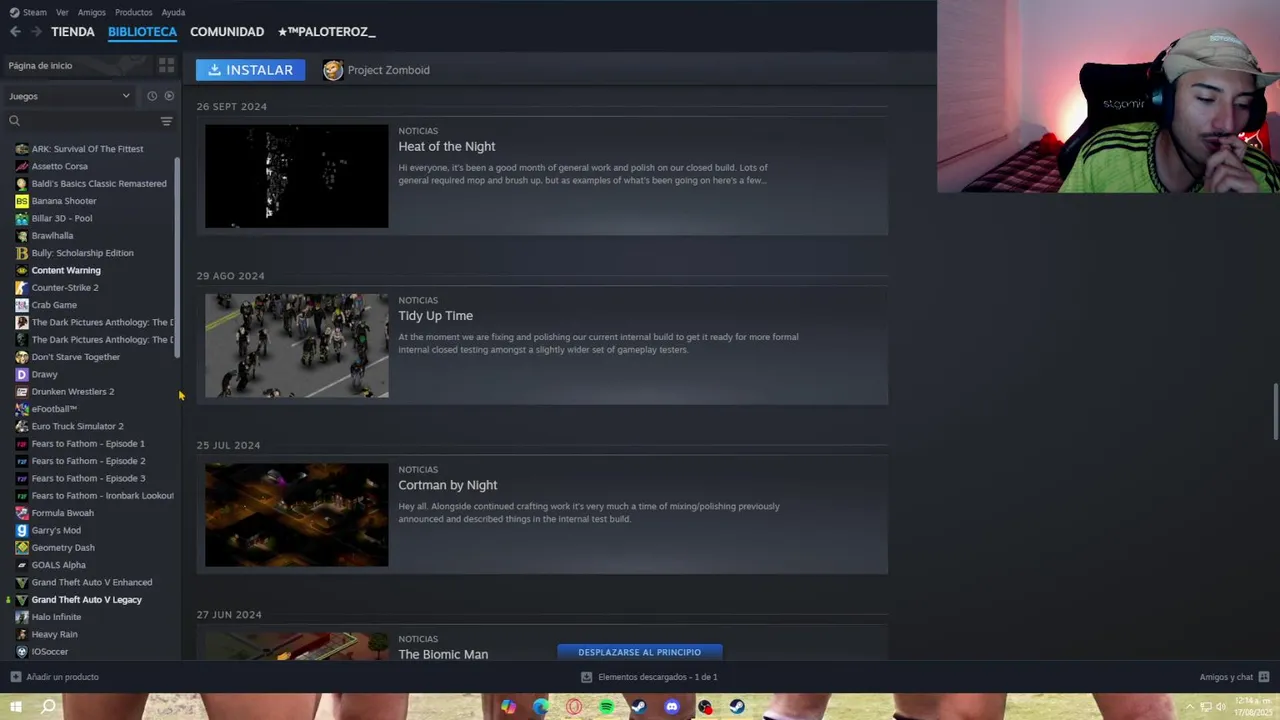Click the library search magnifier icon

click(x=14, y=121)
